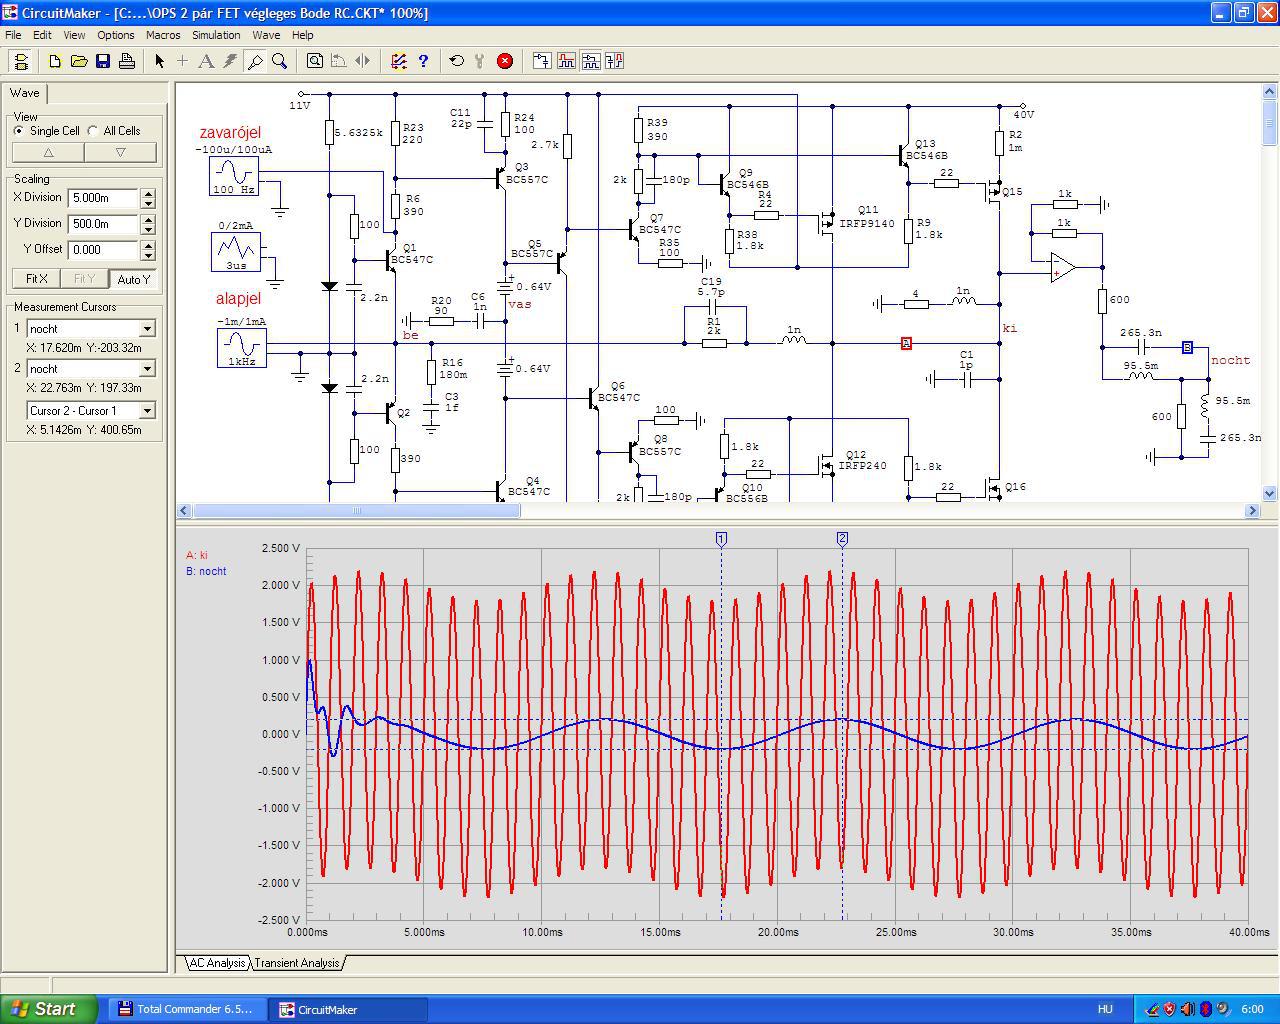Click the cursor 1 marker handle on waveform
The image size is (1280, 1024).
click(x=721, y=539)
